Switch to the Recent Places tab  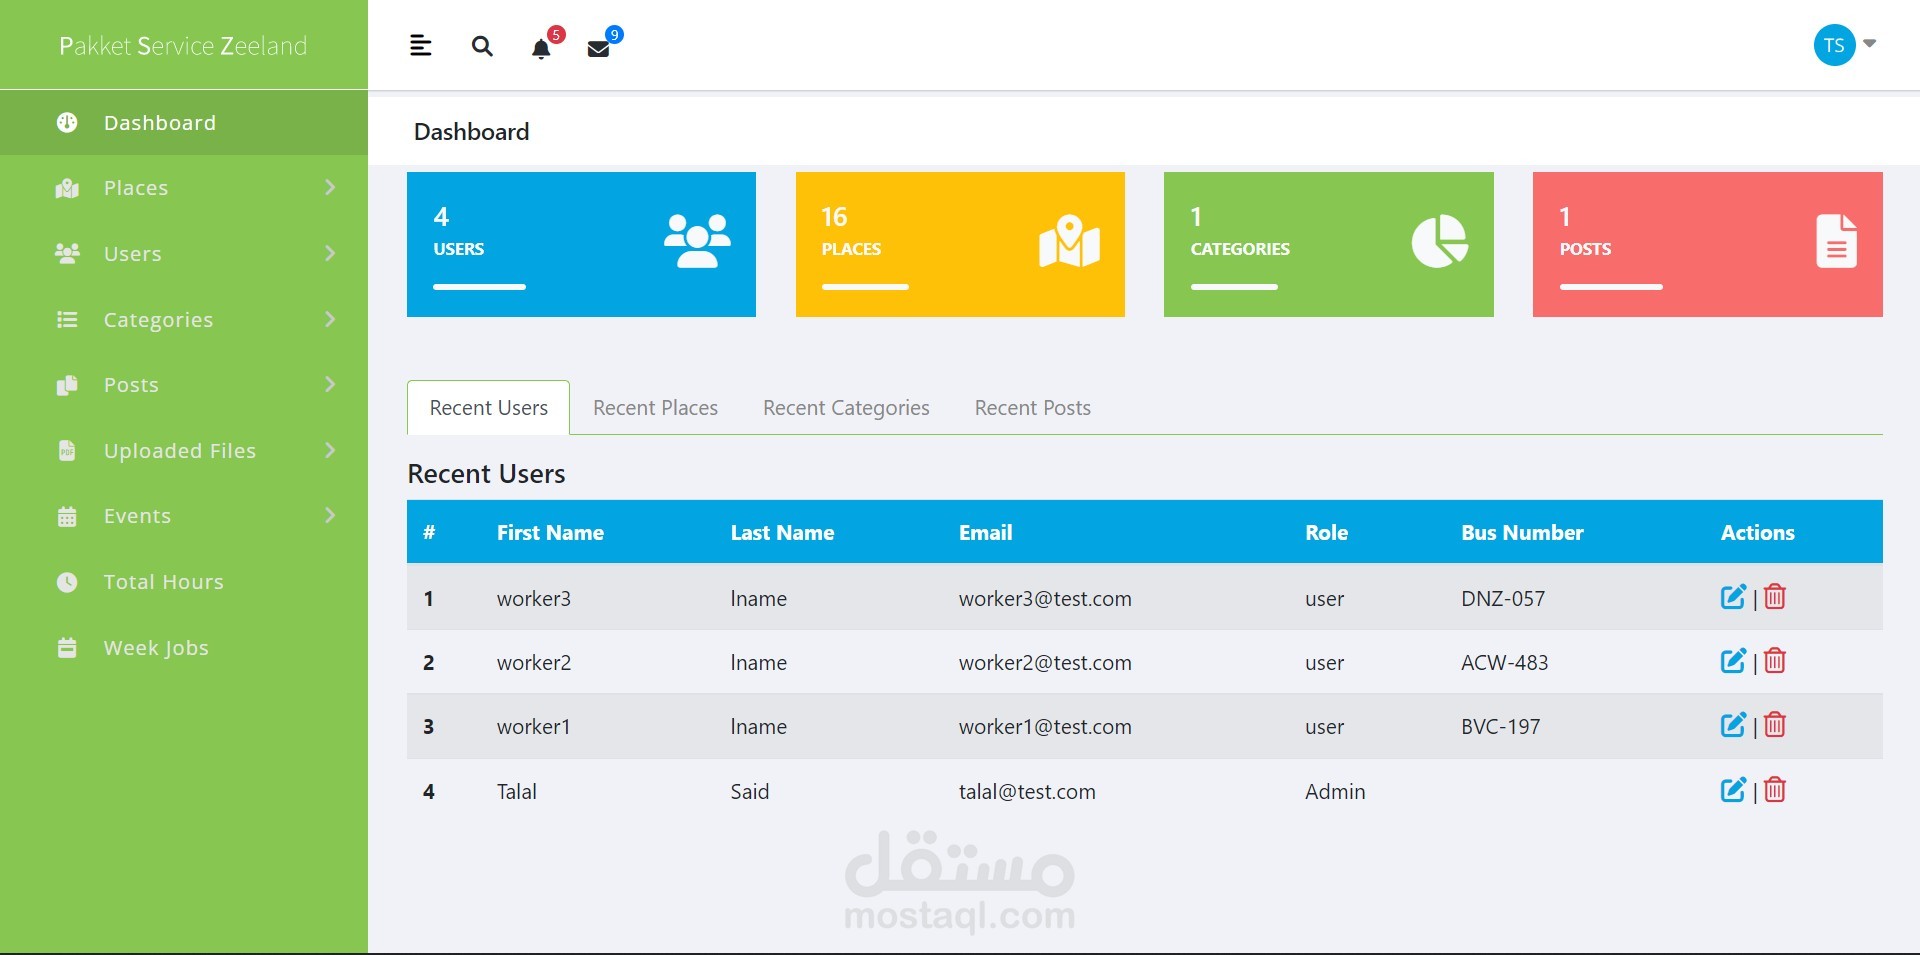(655, 407)
